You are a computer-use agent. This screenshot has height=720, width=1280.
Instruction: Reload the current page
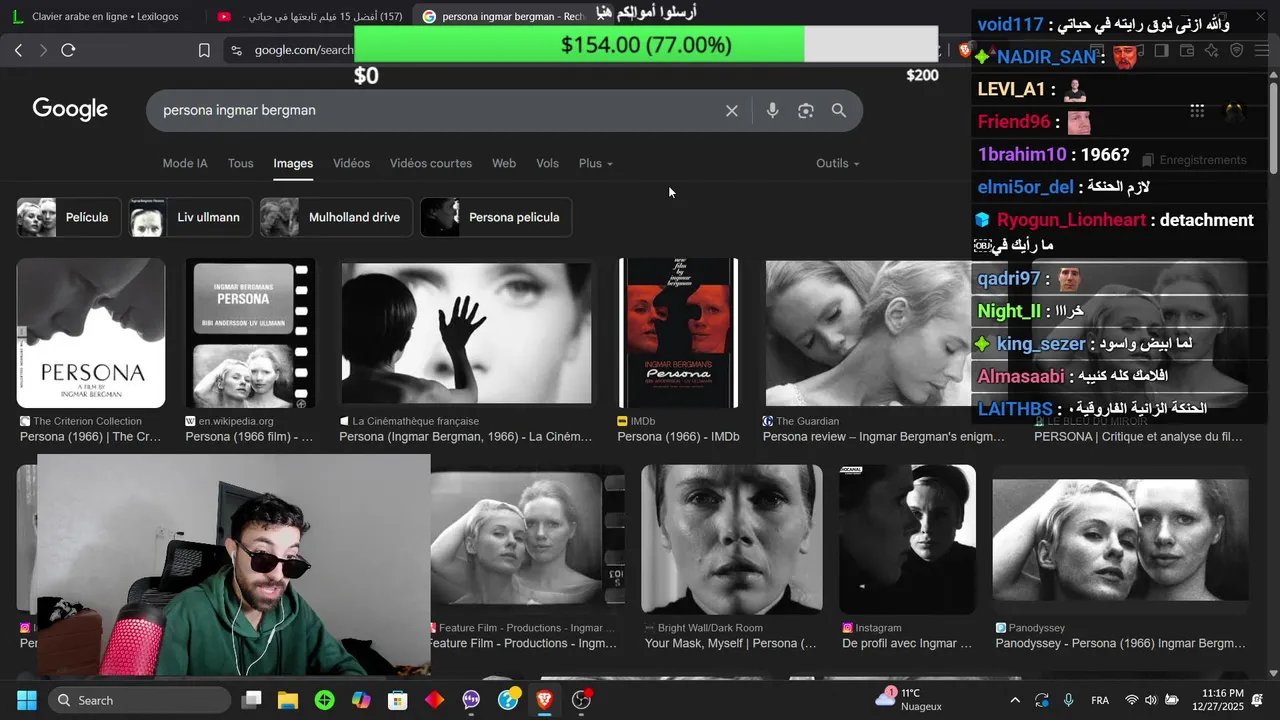(68, 50)
